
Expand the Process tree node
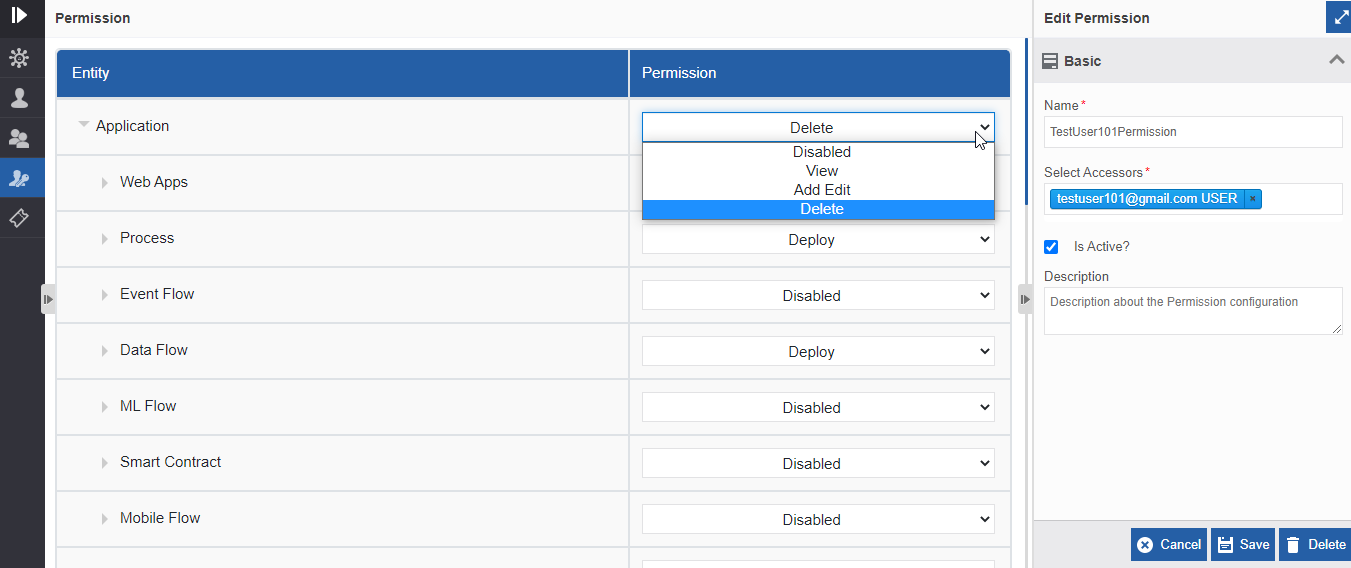pos(105,239)
